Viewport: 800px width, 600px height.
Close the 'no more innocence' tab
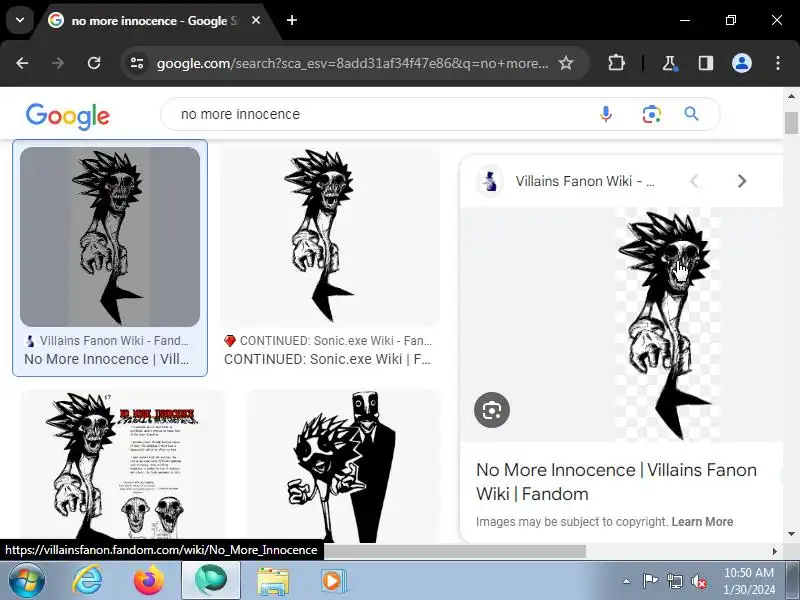coord(256,20)
